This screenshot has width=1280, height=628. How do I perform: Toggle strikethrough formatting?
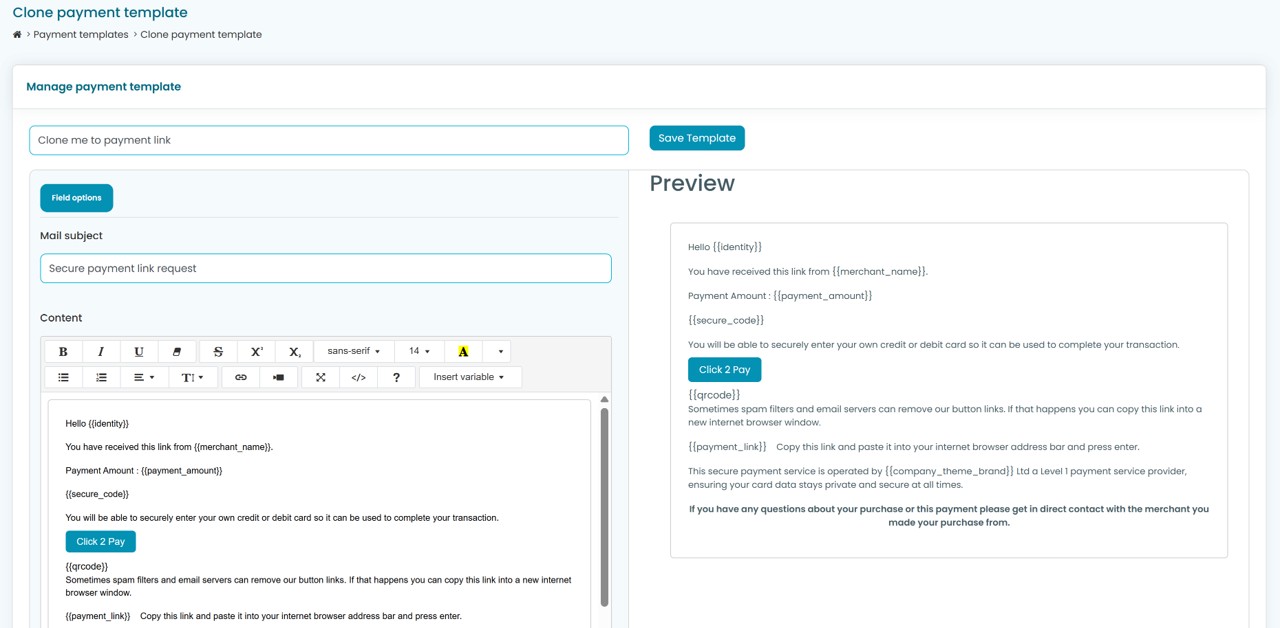click(x=218, y=351)
